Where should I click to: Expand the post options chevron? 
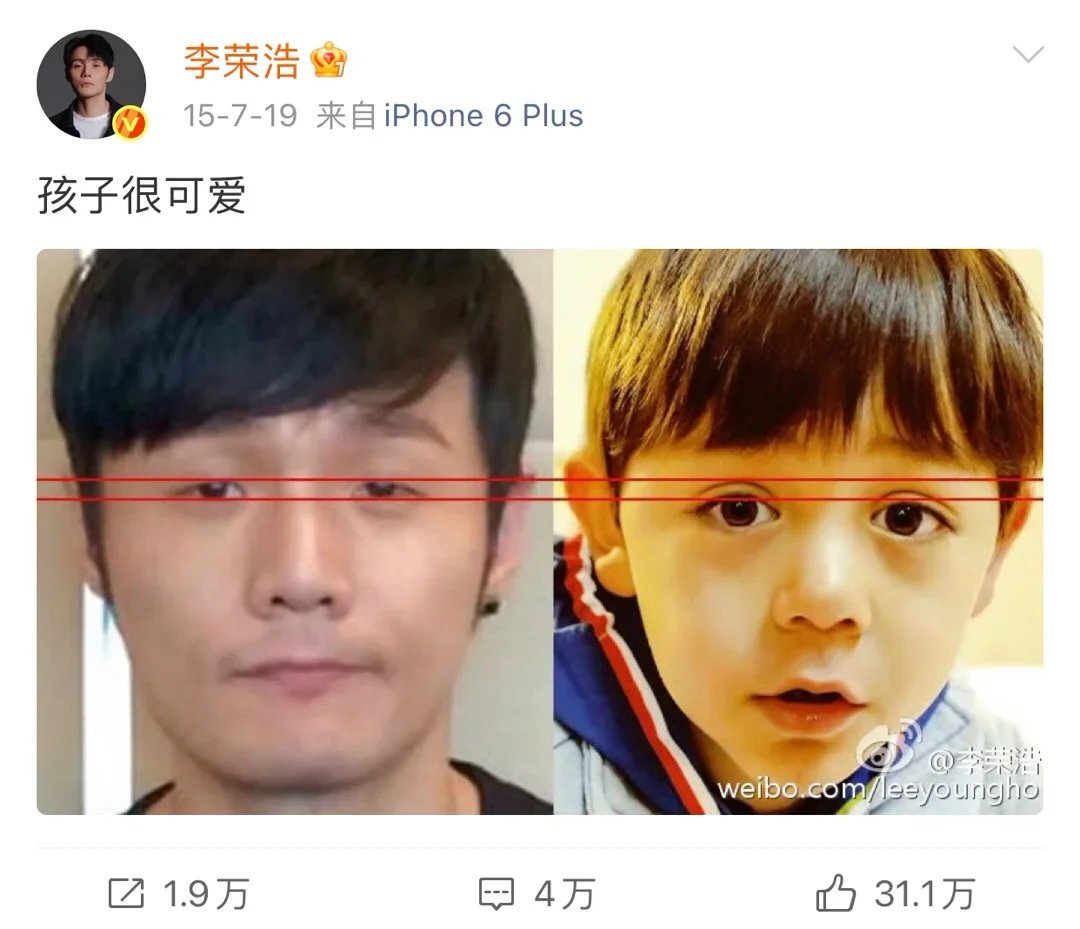click(x=1028, y=54)
